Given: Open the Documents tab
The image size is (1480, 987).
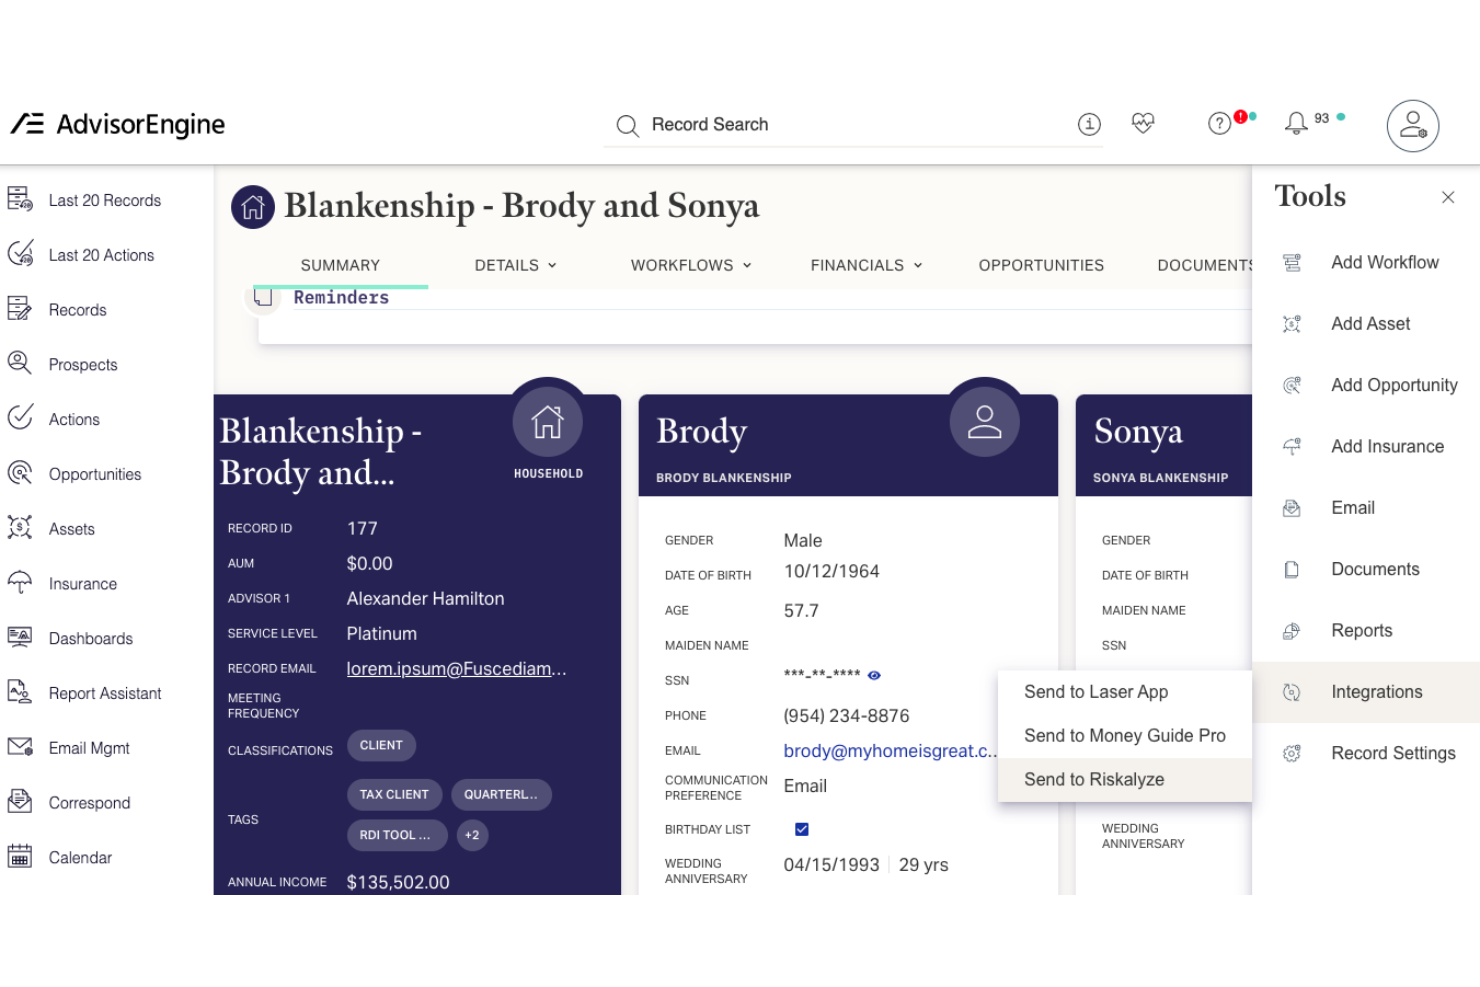Looking at the screenshot, I should click(x=1205, y=265).
